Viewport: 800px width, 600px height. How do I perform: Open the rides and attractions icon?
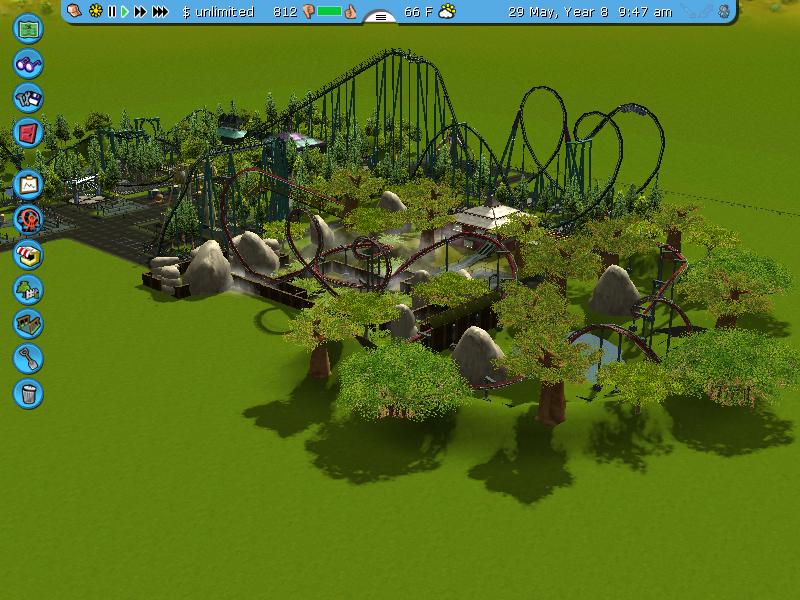(28, 219)
